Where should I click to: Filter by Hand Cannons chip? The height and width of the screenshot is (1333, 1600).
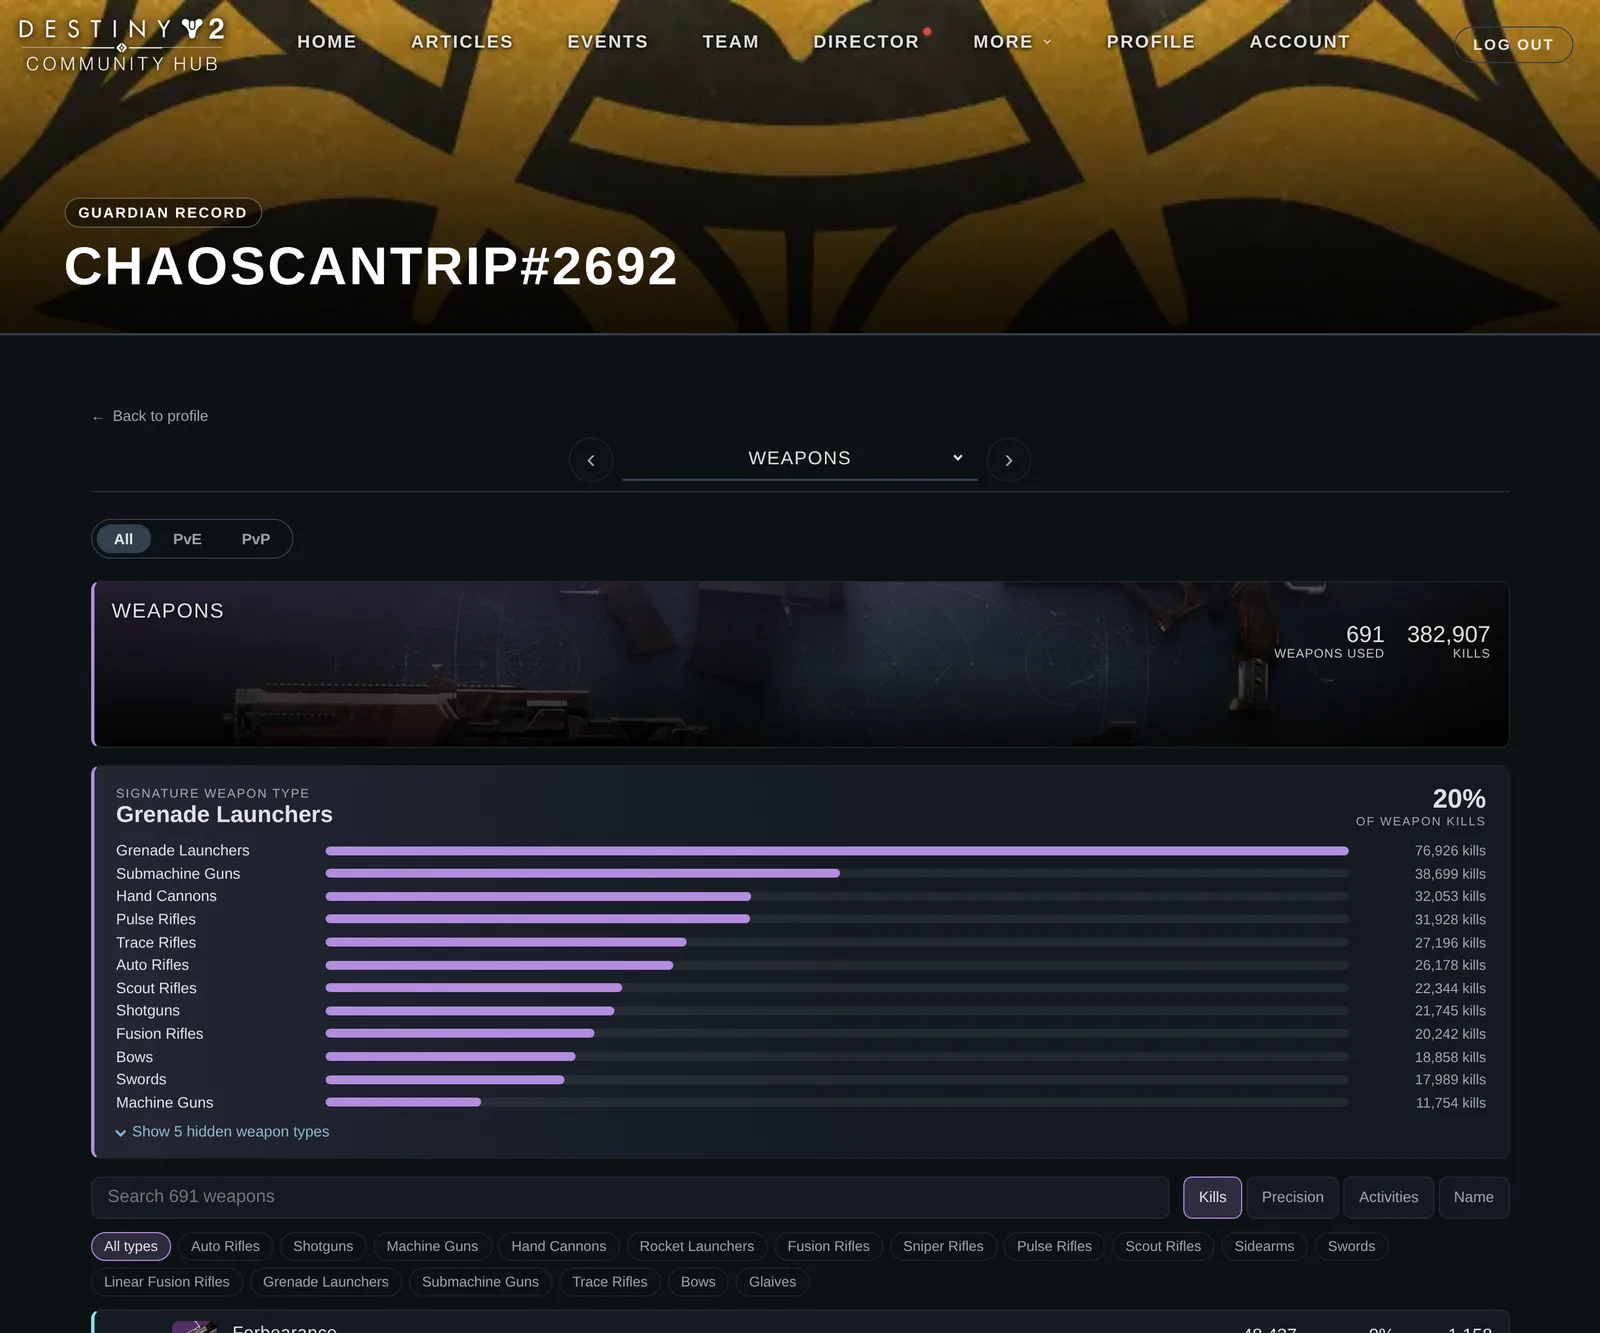[559, 1246]
